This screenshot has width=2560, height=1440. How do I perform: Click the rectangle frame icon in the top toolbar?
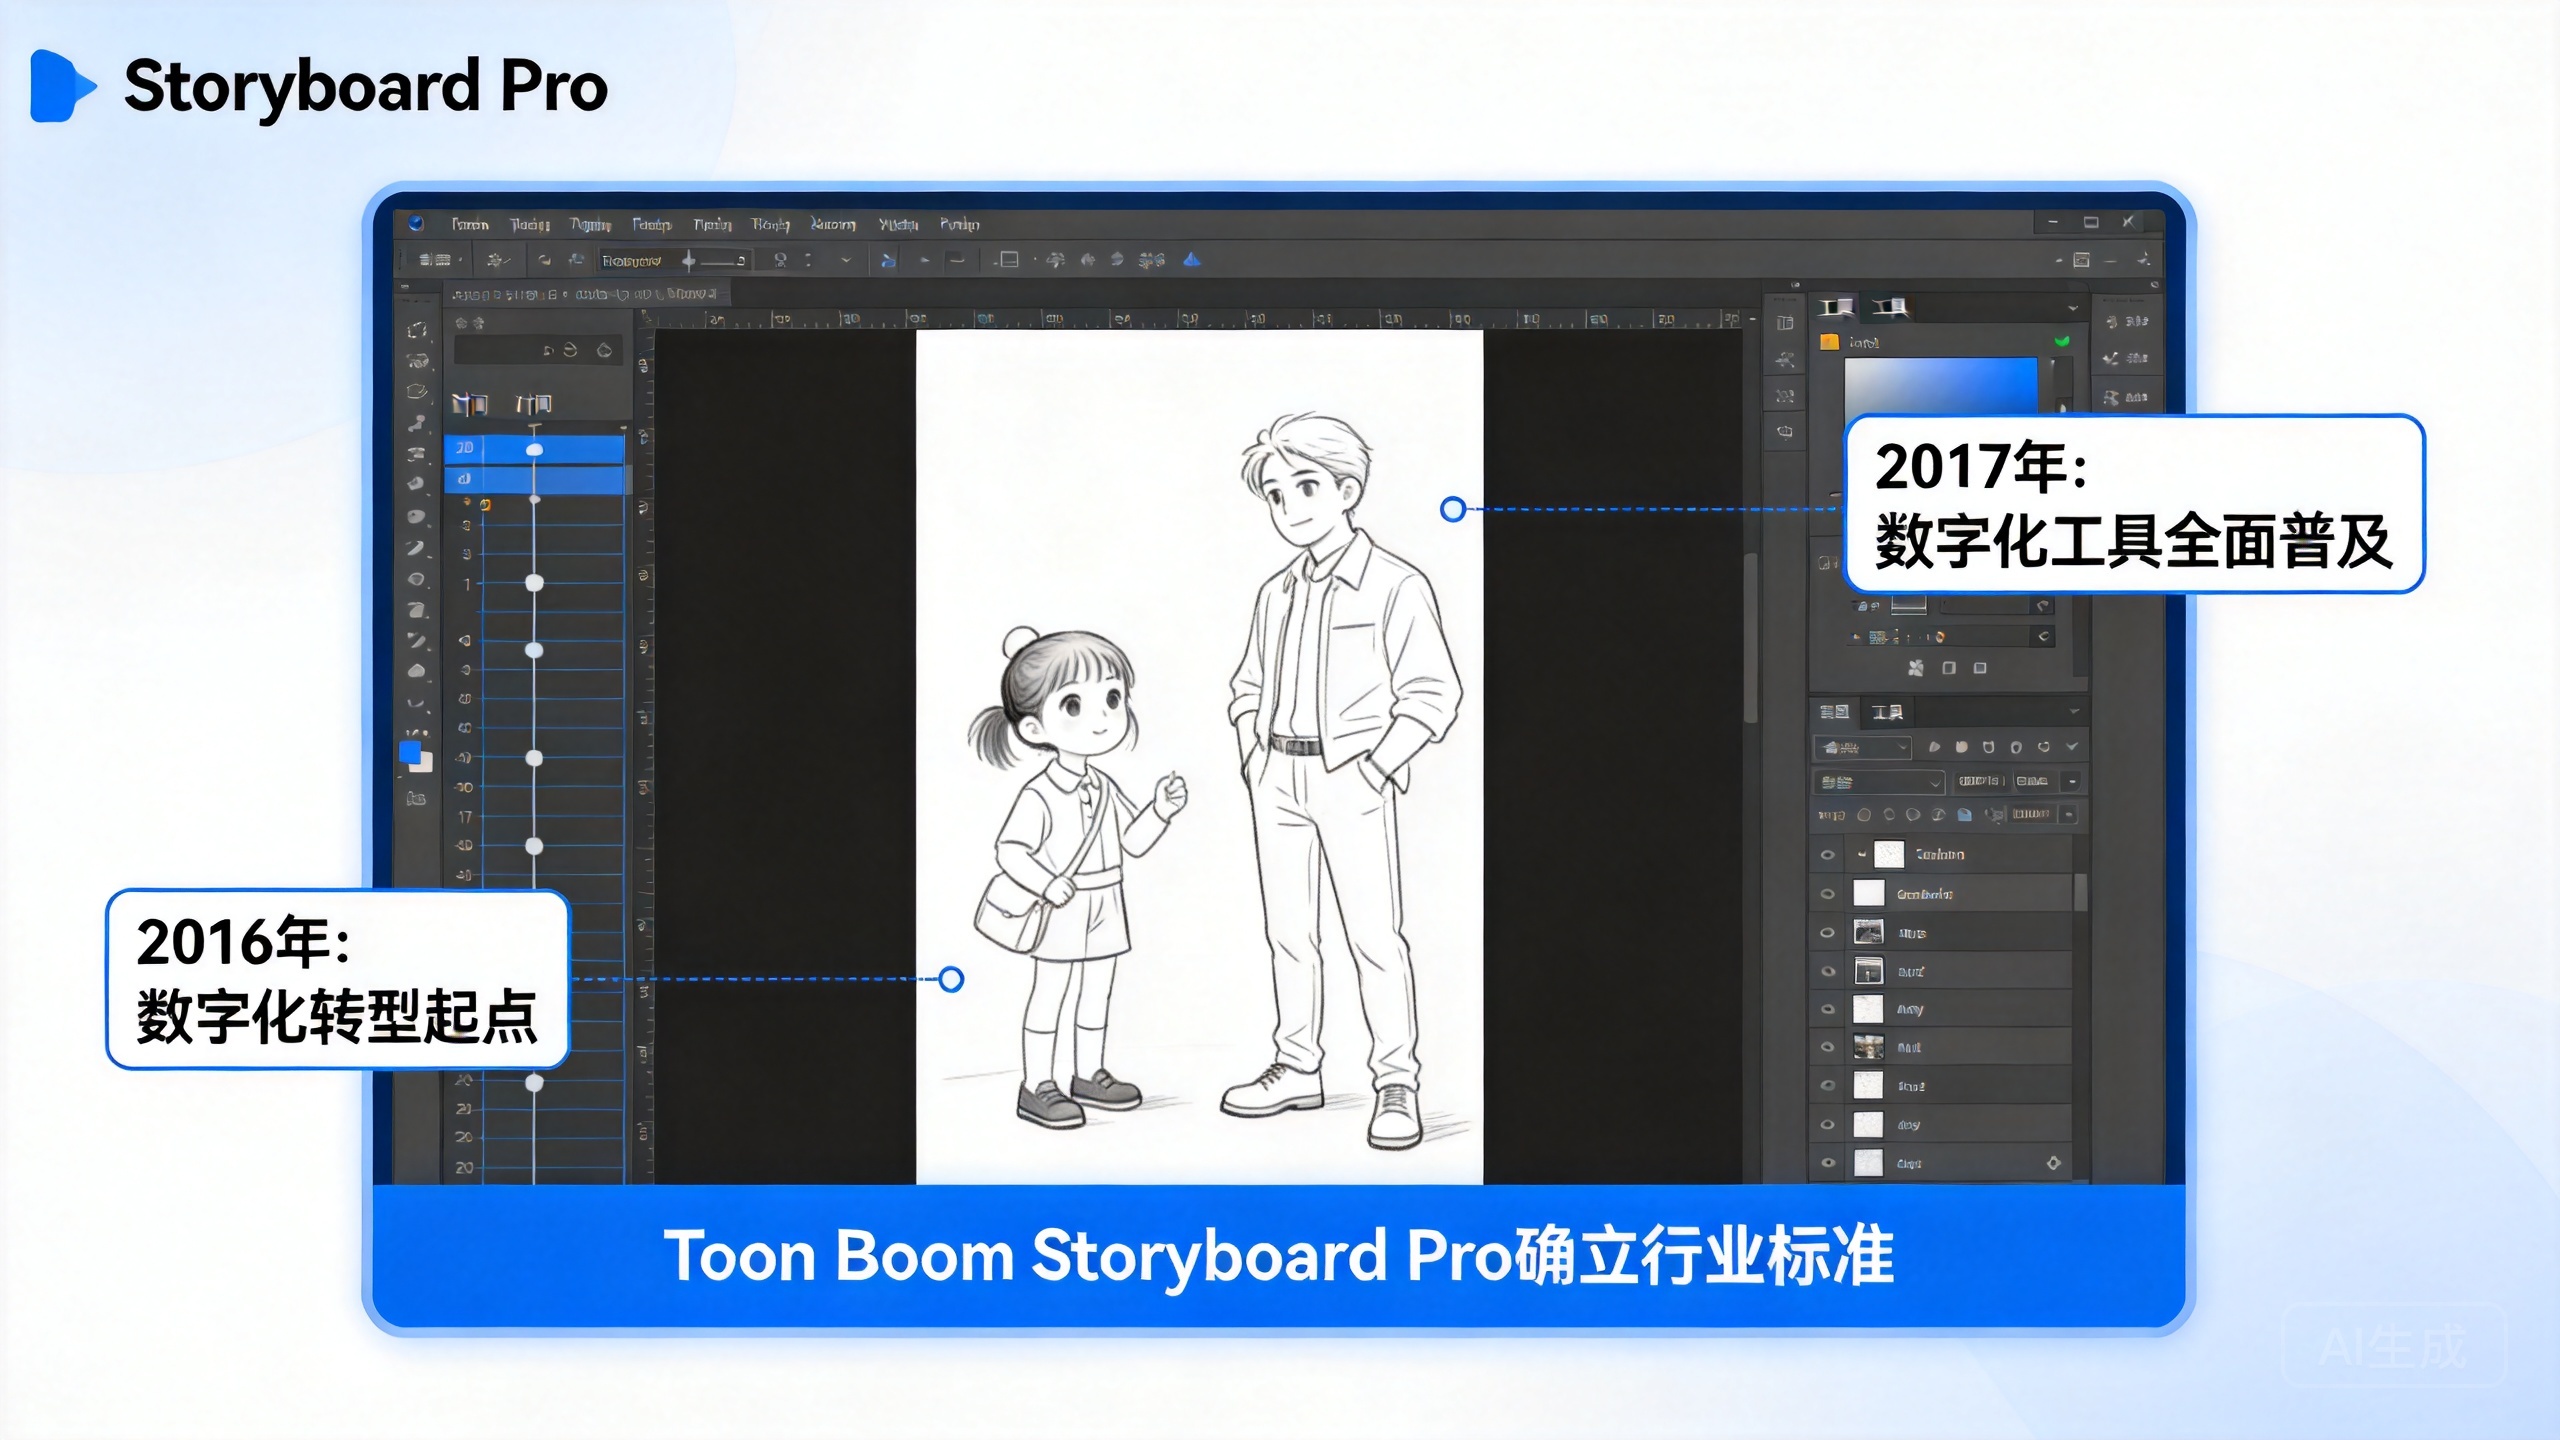[x=1009, y=260]
